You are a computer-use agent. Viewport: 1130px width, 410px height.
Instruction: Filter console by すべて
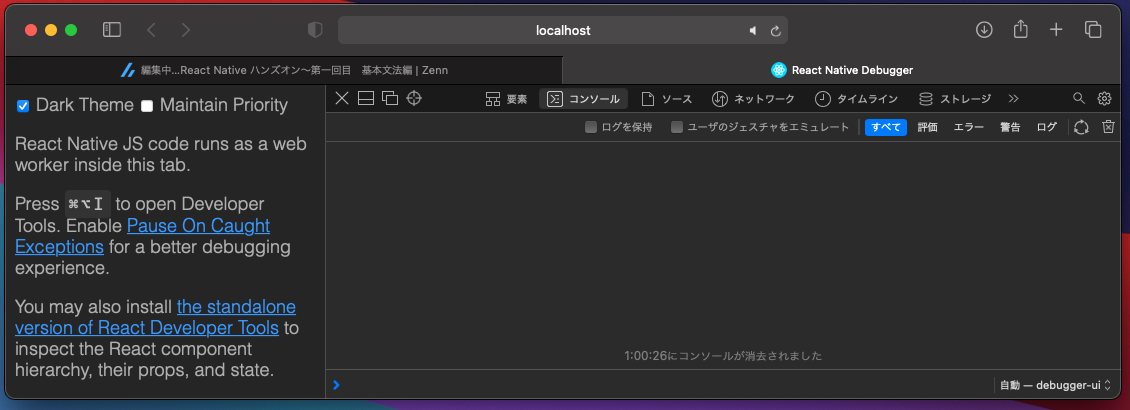pyautogui.click(x=886, y=128)
